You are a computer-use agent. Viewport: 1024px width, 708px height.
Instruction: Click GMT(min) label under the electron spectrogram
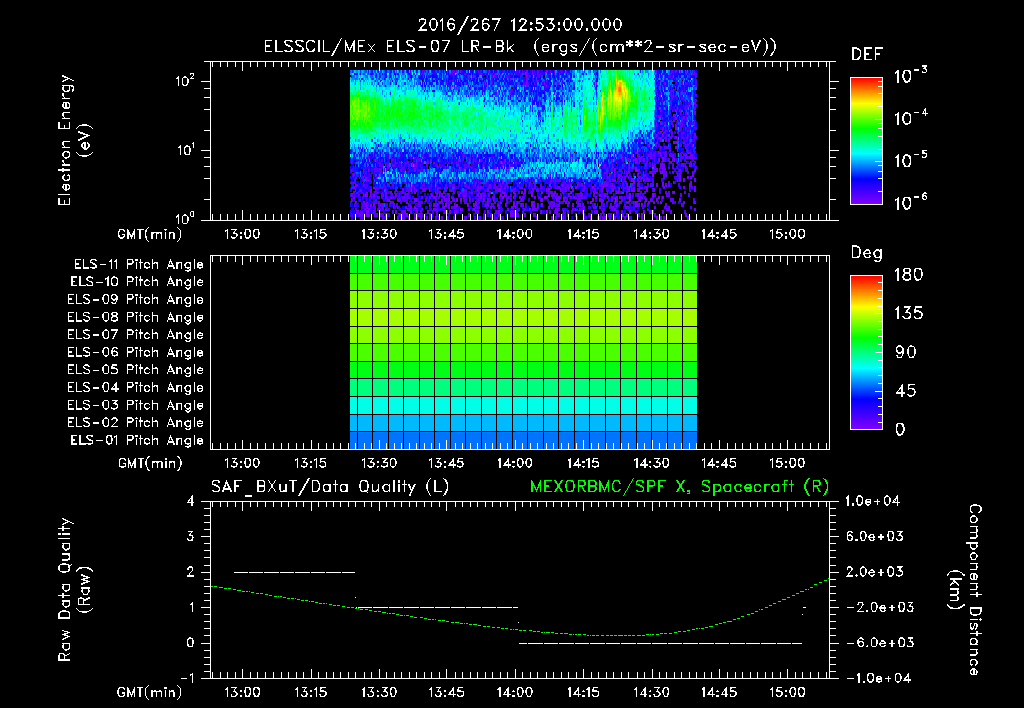point(150,234)
